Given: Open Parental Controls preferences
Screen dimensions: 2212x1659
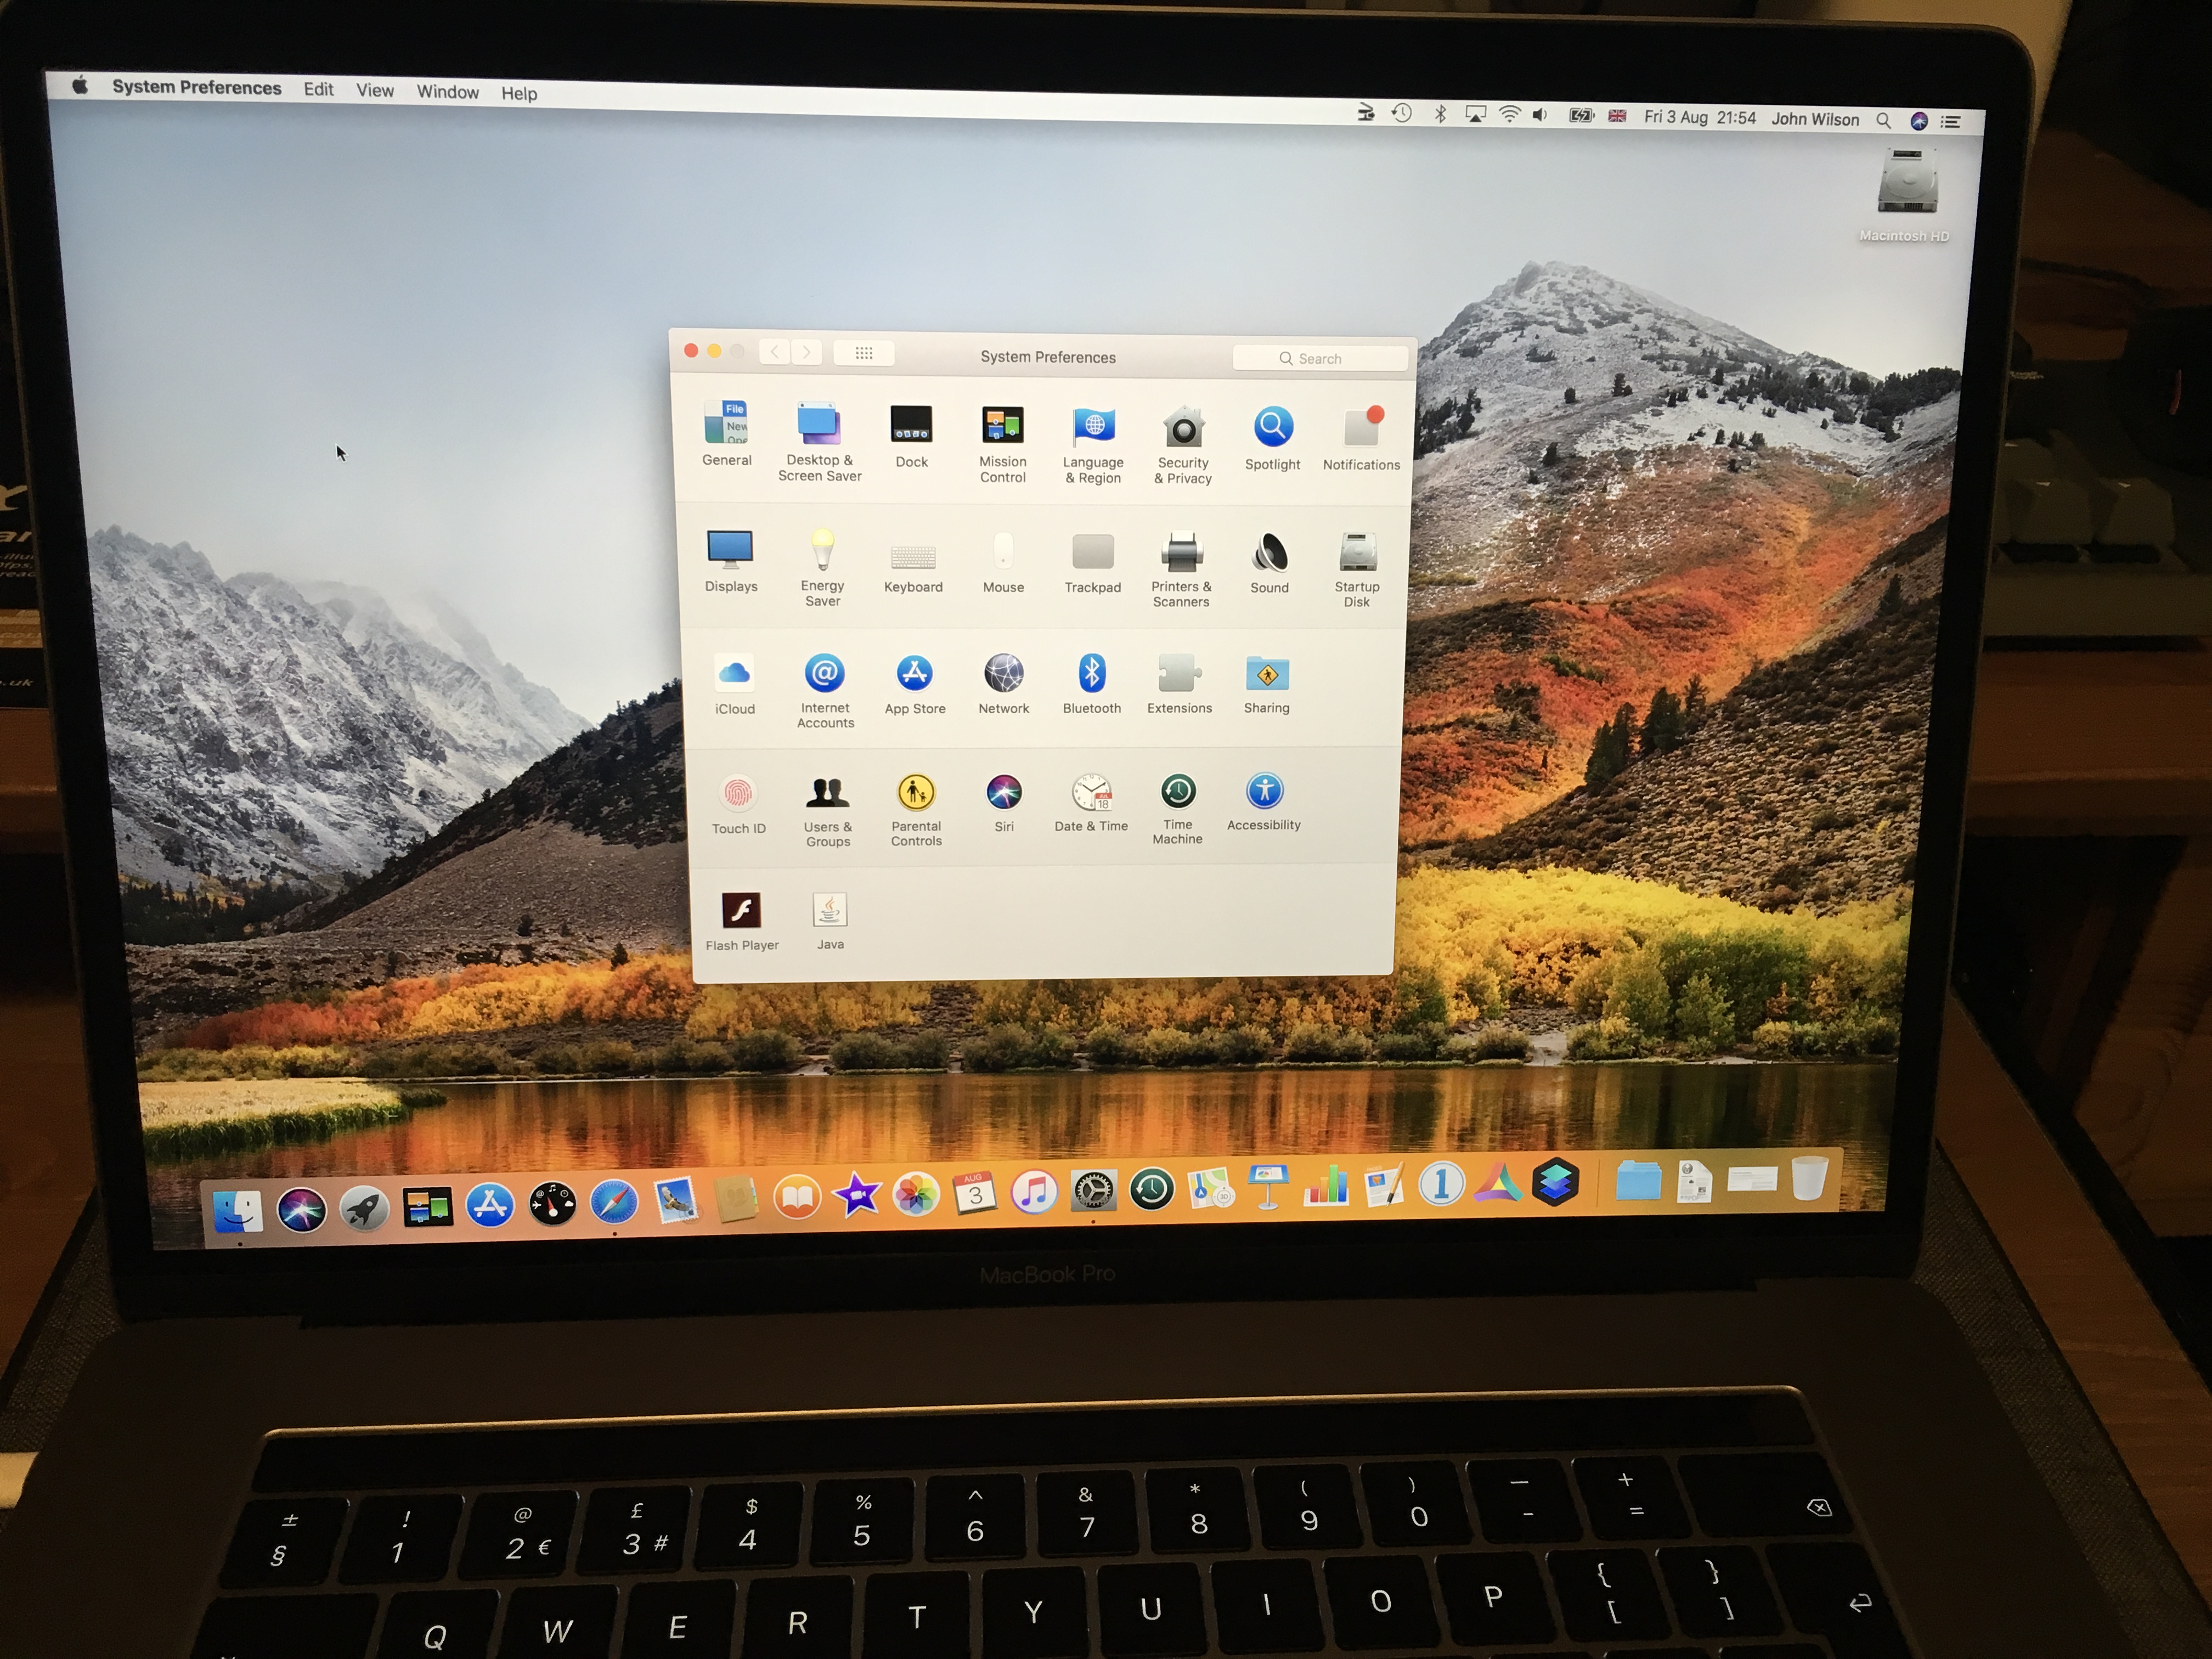Looking at the screenshot, I should click(916, 810).
